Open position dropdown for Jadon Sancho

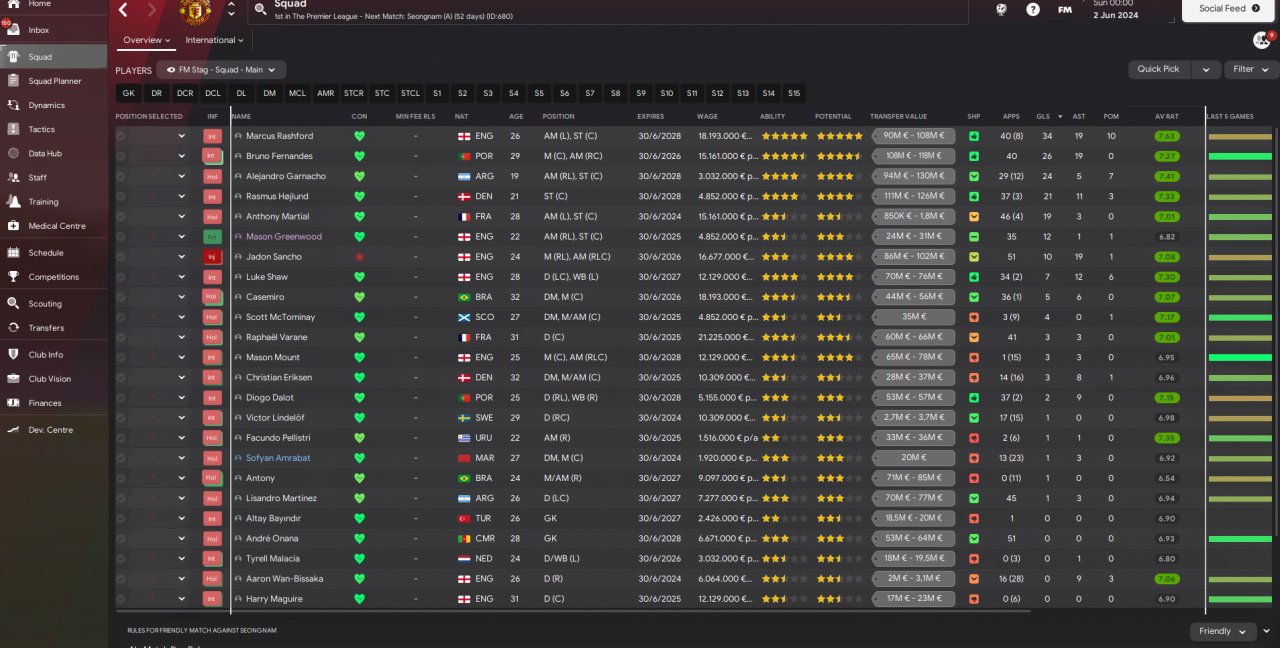pyautogui.click(x=182, y=257)
